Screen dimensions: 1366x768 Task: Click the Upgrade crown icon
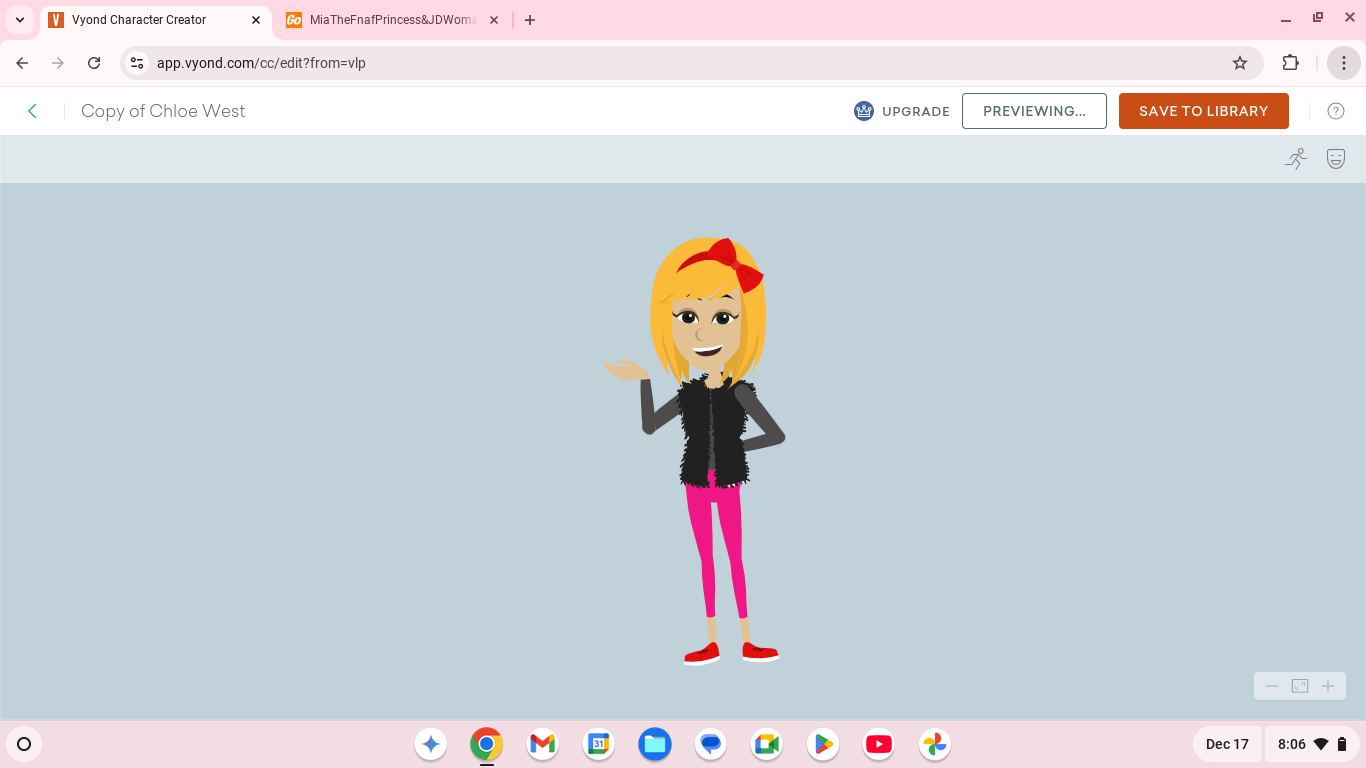pyautogui.click(x=864, y=111)
